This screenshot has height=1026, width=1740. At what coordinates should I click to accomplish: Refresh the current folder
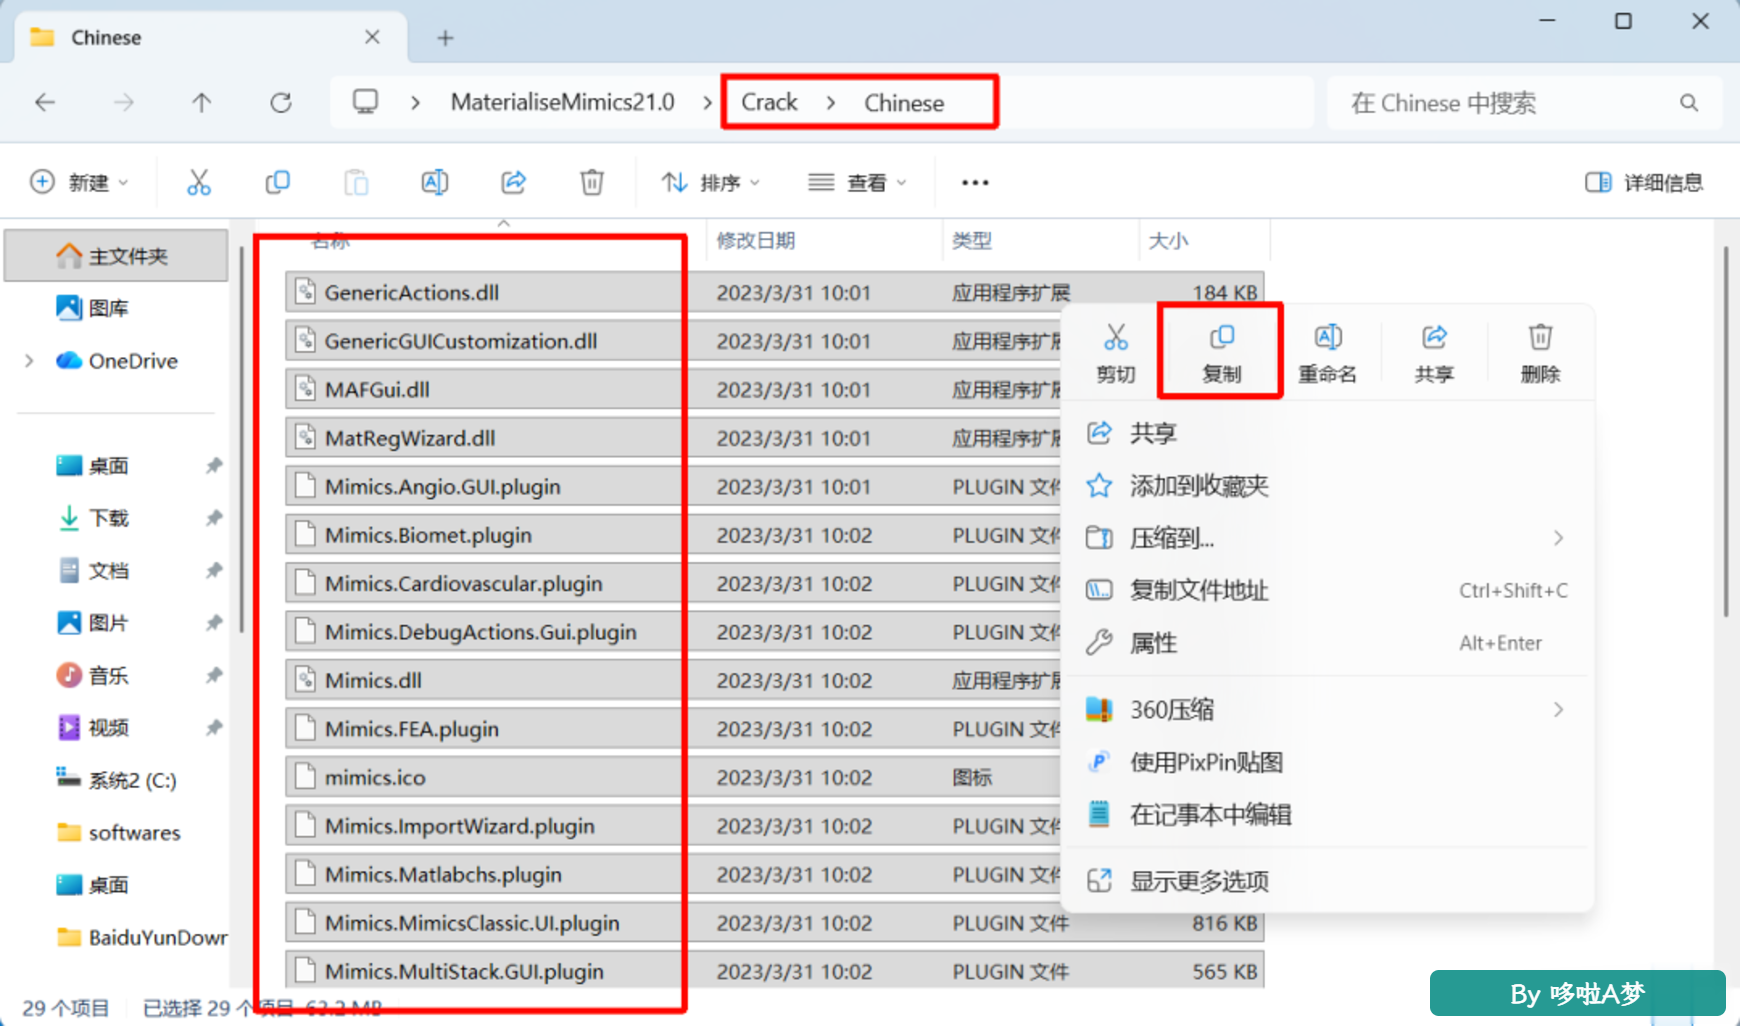pos(281,102)
